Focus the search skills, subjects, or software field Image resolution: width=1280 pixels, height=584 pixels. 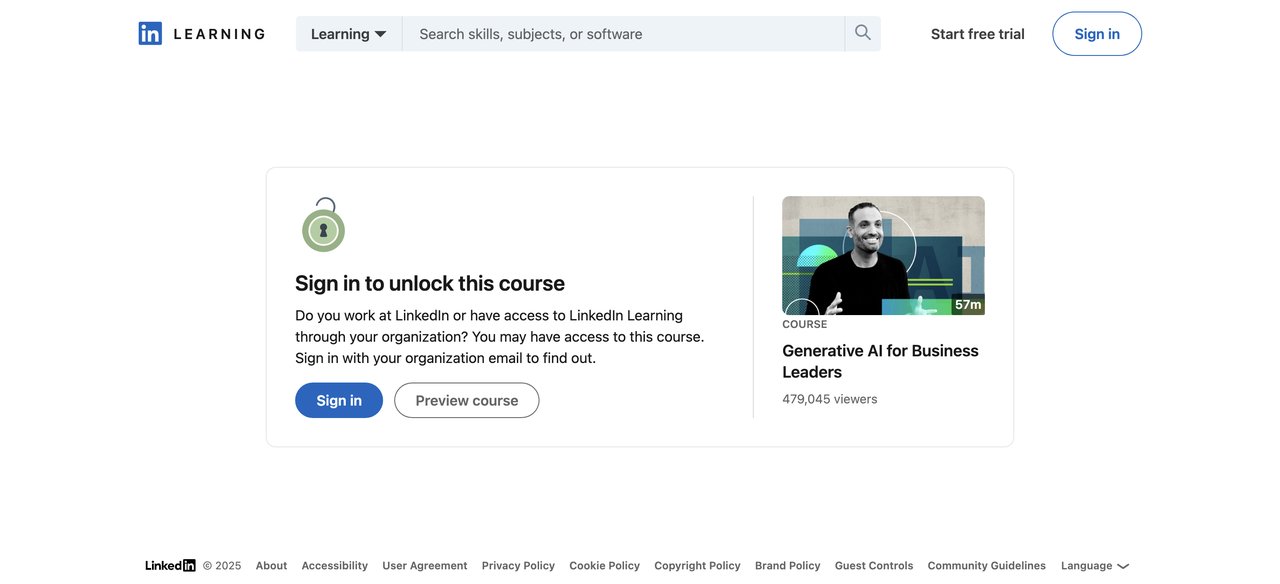click(x=623, y=34)
